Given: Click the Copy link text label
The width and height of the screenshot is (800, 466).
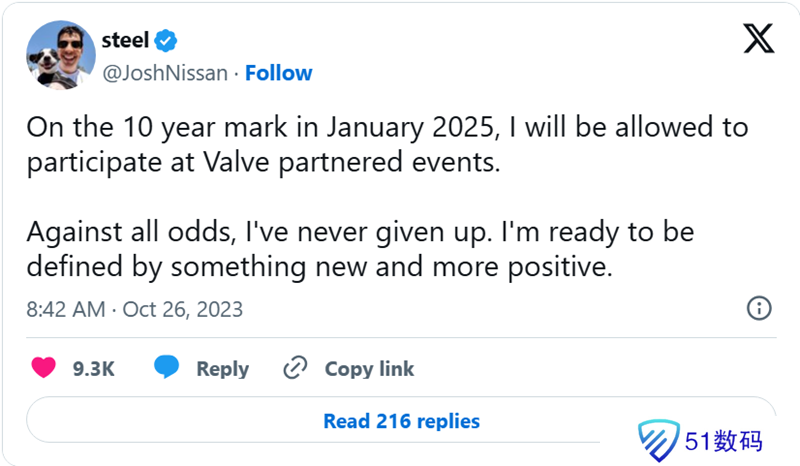Looking at the screenshot, I should pyautogui.click(x=369, y=369).
